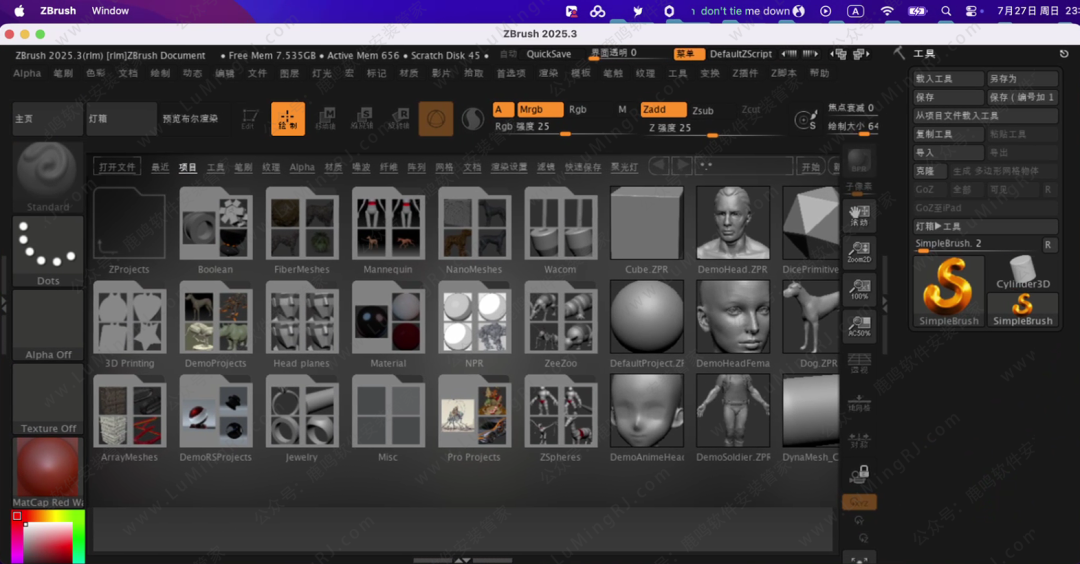Image resolution: width=1080 pixels, height=564 pixels.
Task: Click the Edit mode icon
Action: (249, 119)
